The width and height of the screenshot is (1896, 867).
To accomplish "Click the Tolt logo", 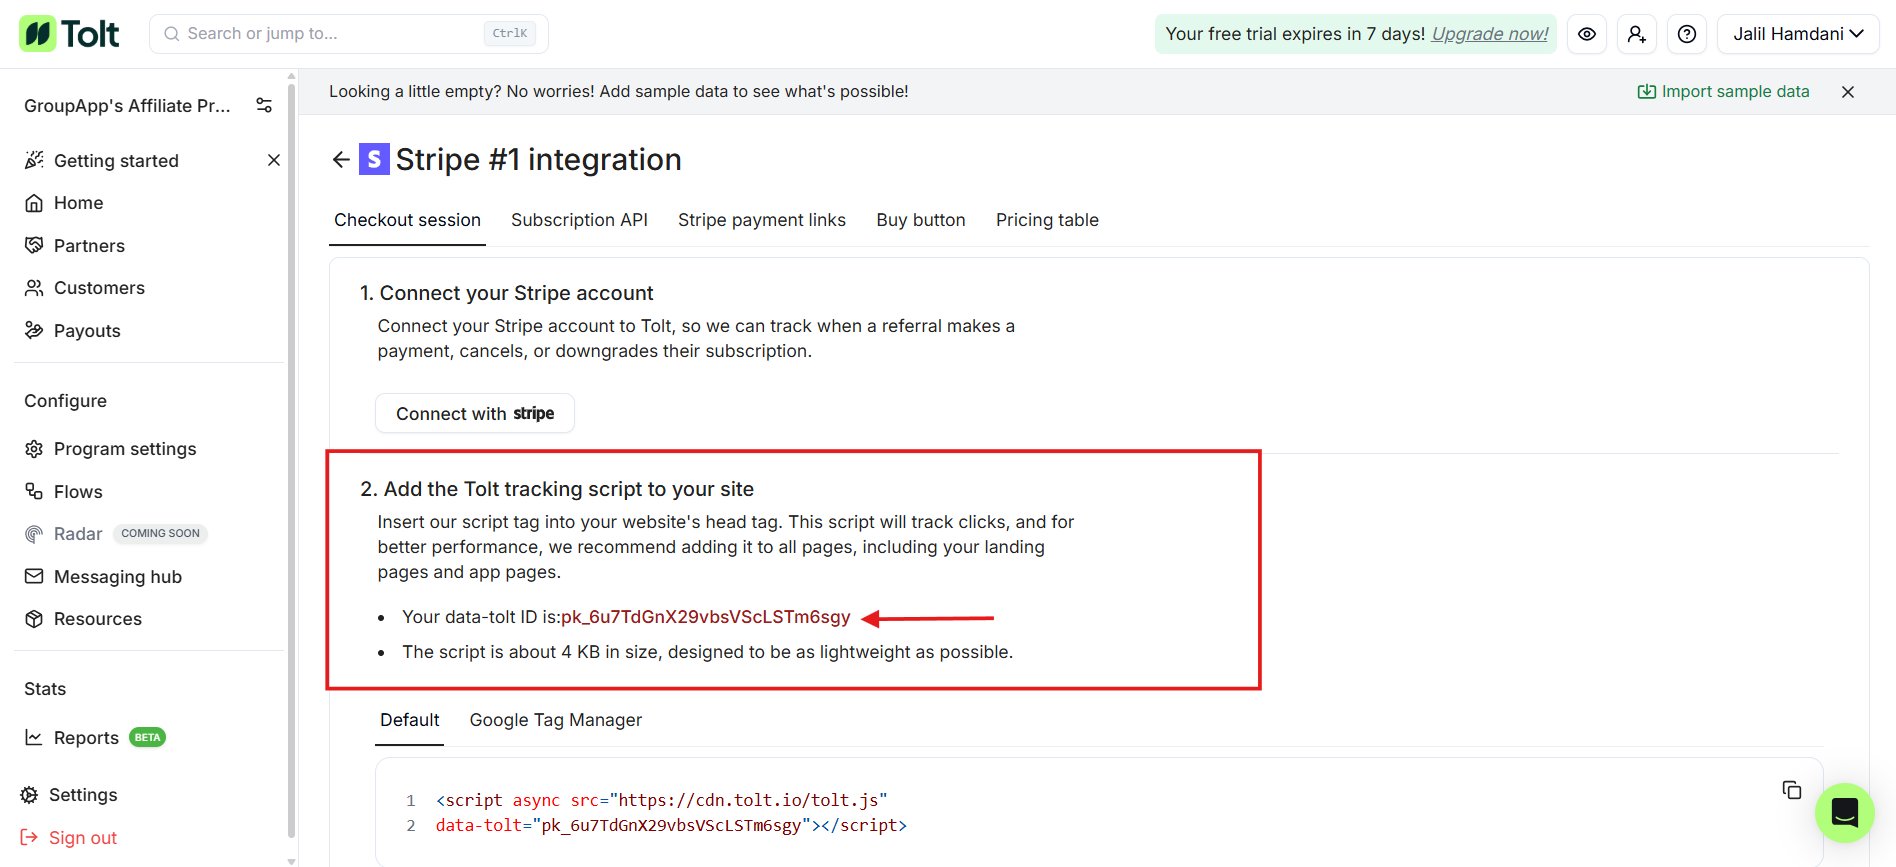I will (69, 34).
